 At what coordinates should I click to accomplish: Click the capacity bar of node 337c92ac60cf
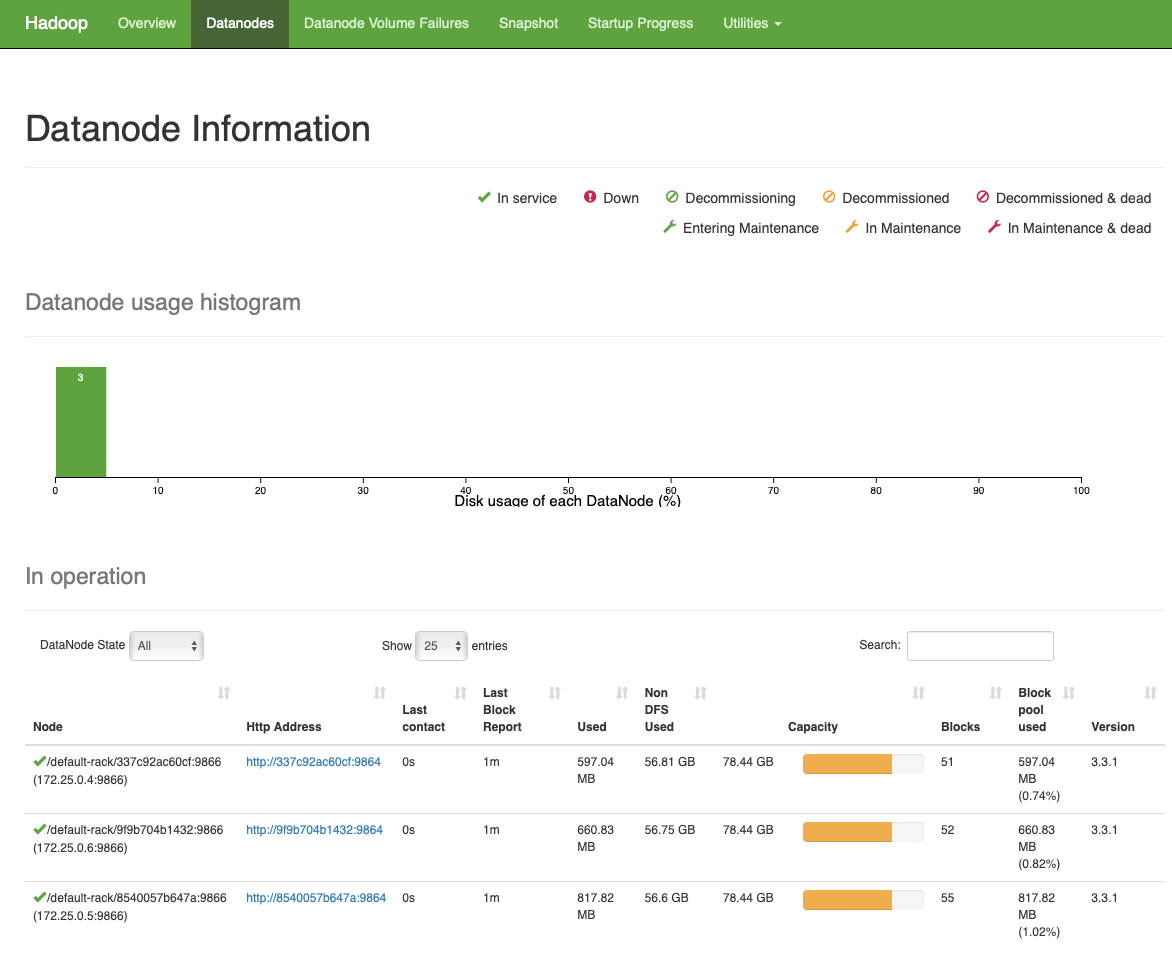[862, 763]
